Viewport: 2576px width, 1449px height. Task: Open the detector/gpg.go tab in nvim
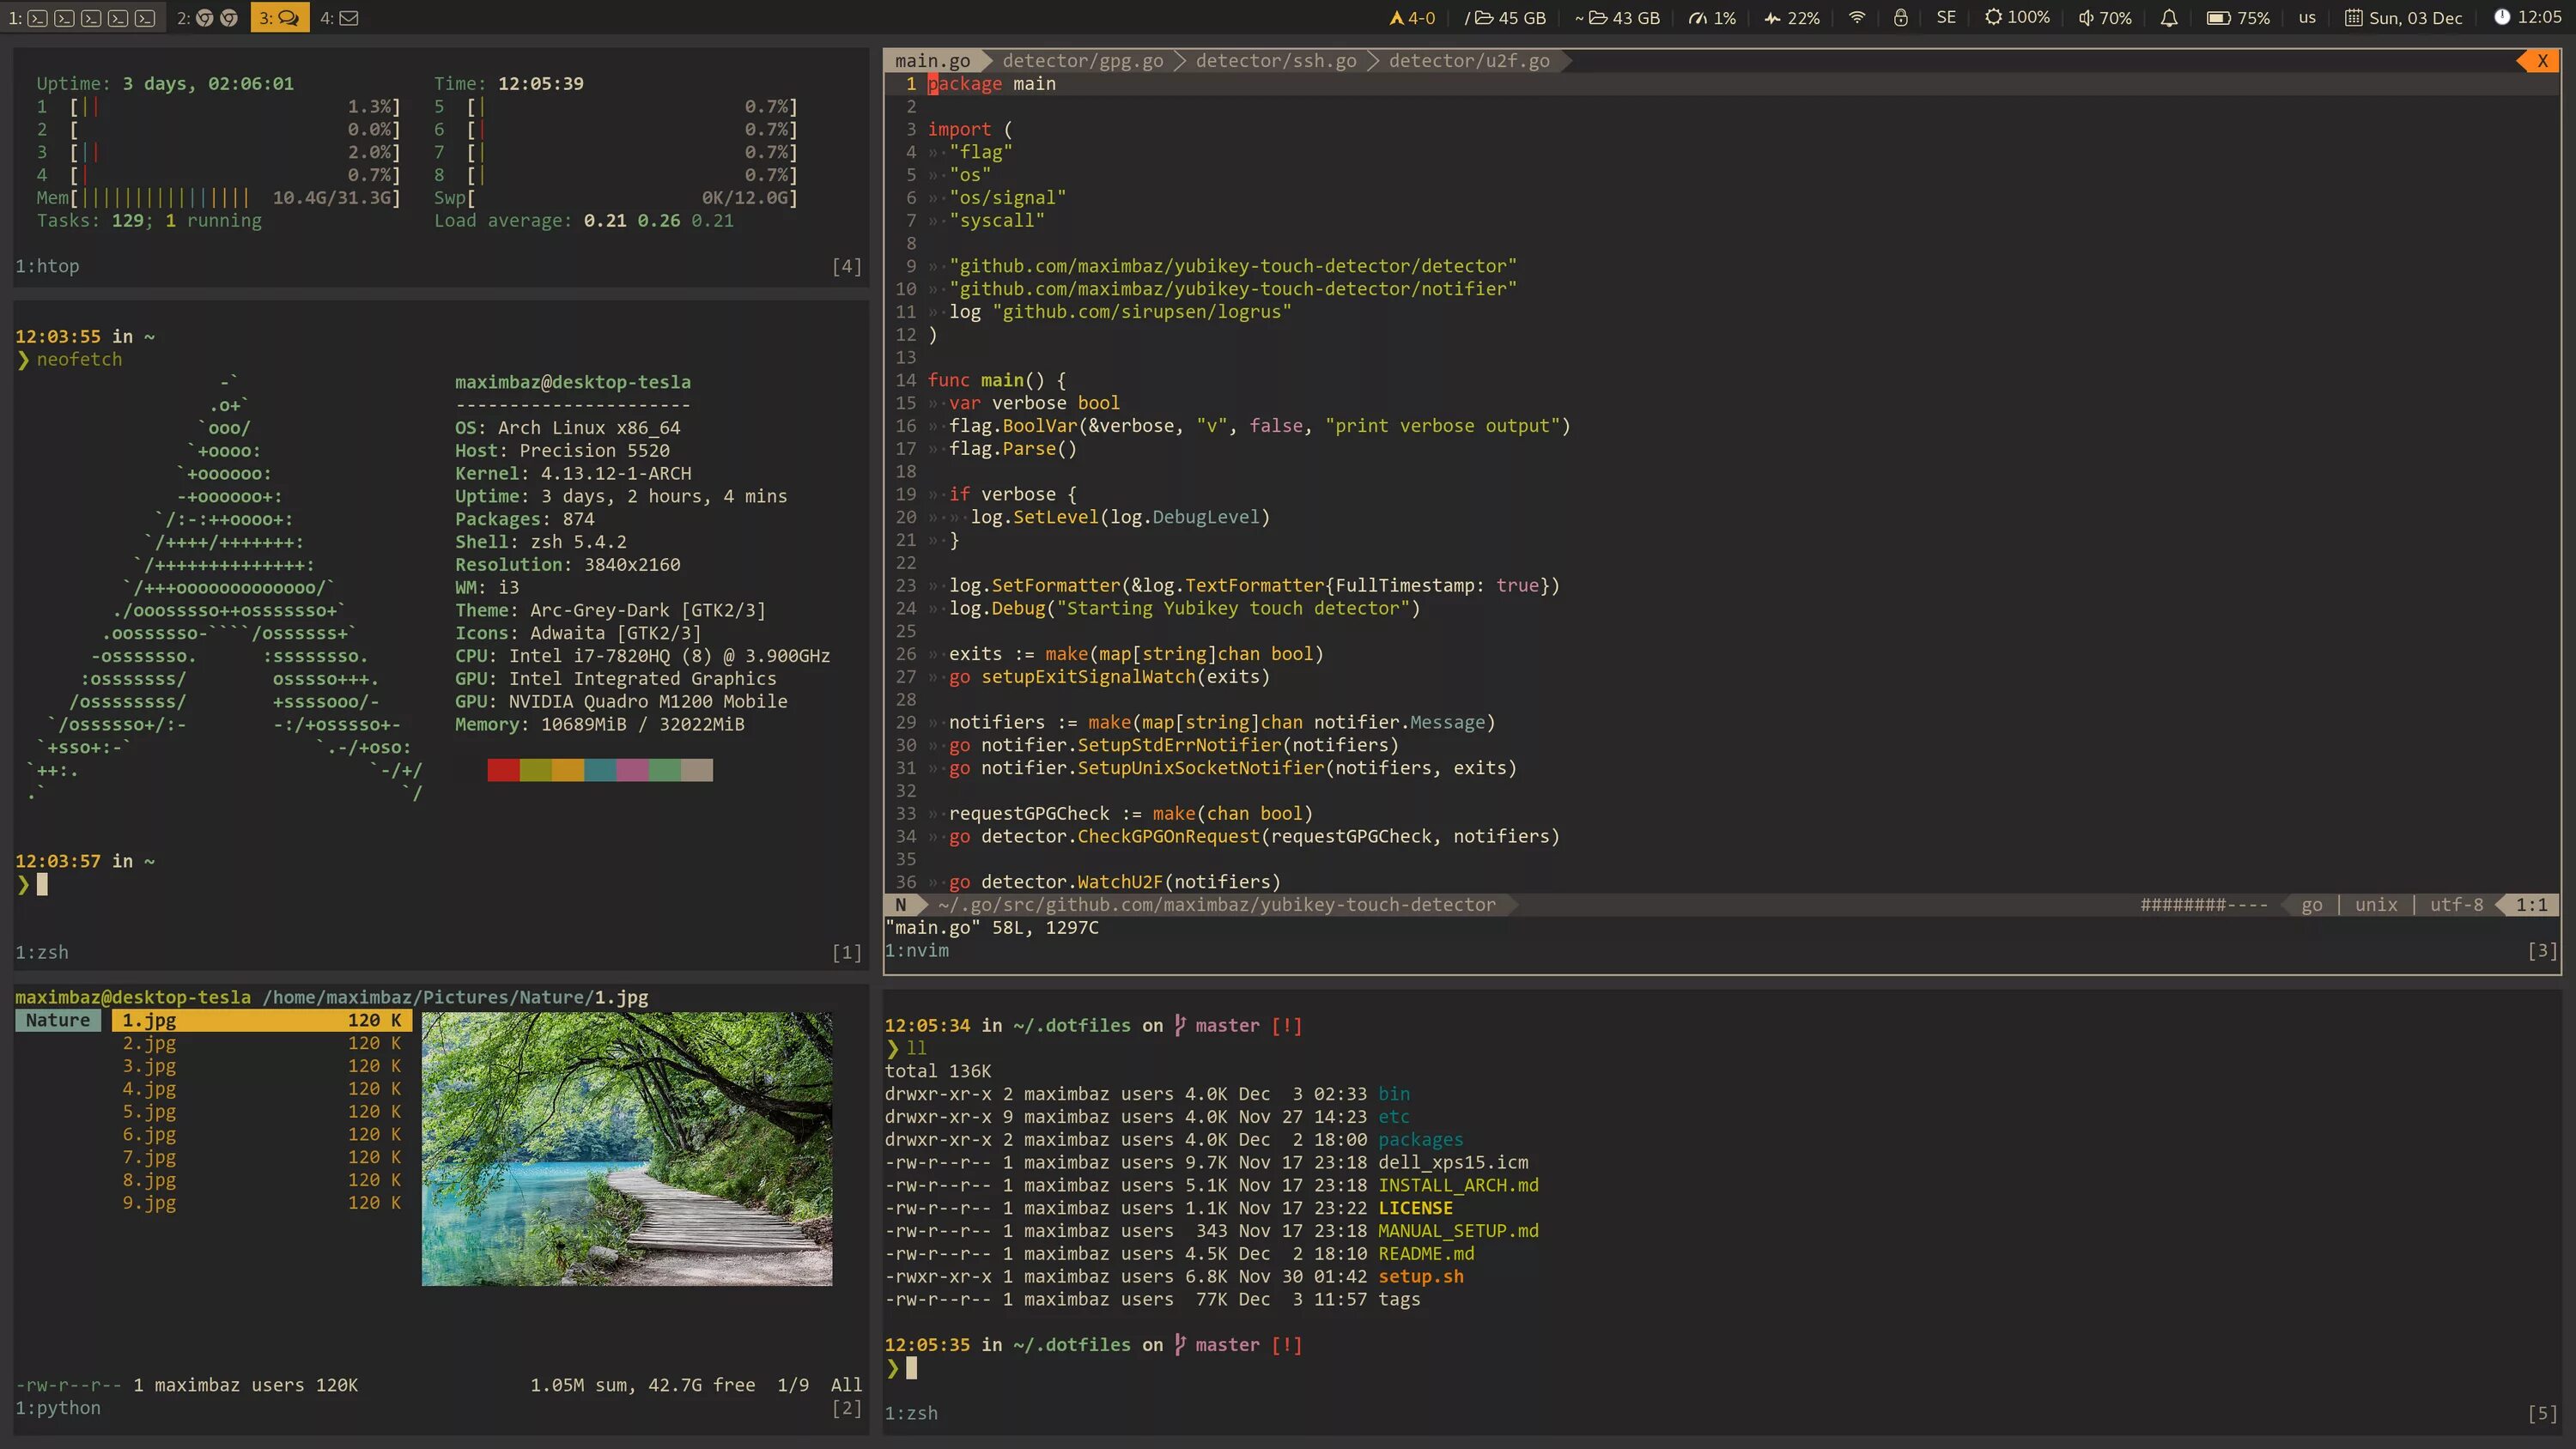(1083, 61)
